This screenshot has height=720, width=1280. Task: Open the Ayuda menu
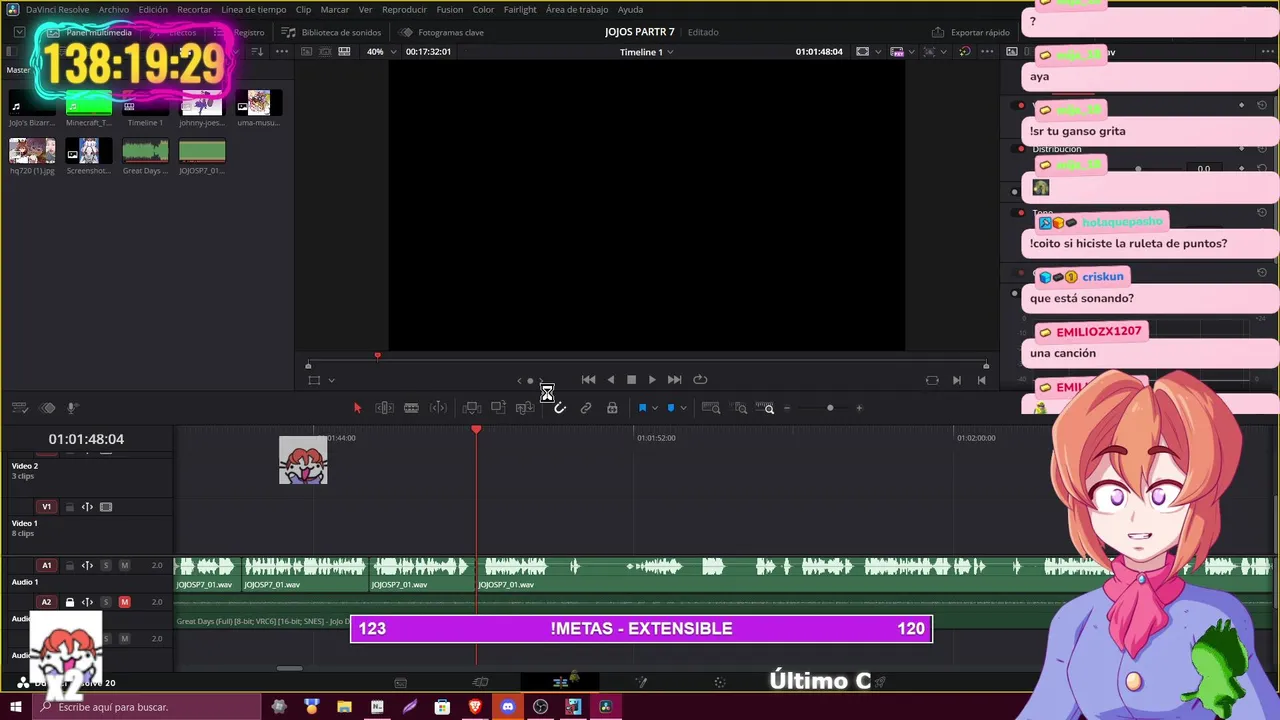tap(630, 9)
